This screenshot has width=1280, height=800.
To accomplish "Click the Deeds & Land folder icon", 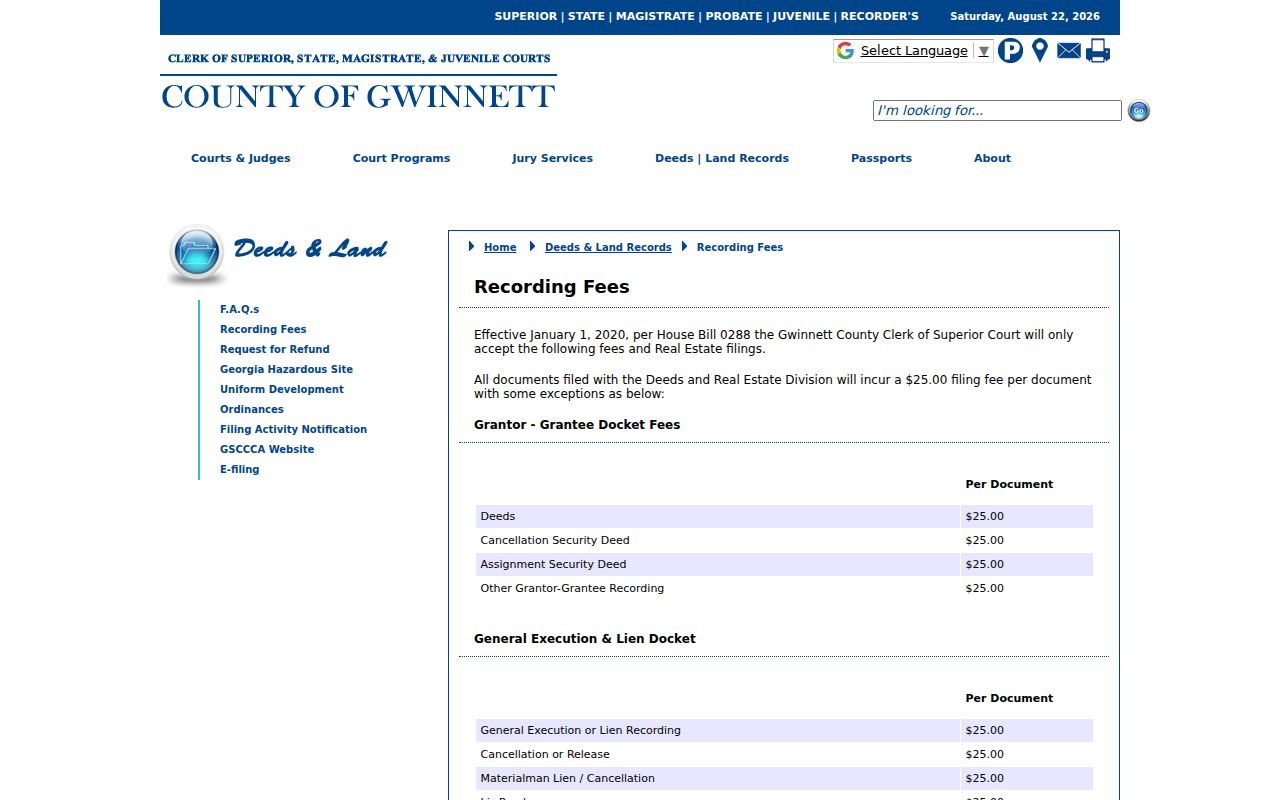I will (x=197, y=254).
